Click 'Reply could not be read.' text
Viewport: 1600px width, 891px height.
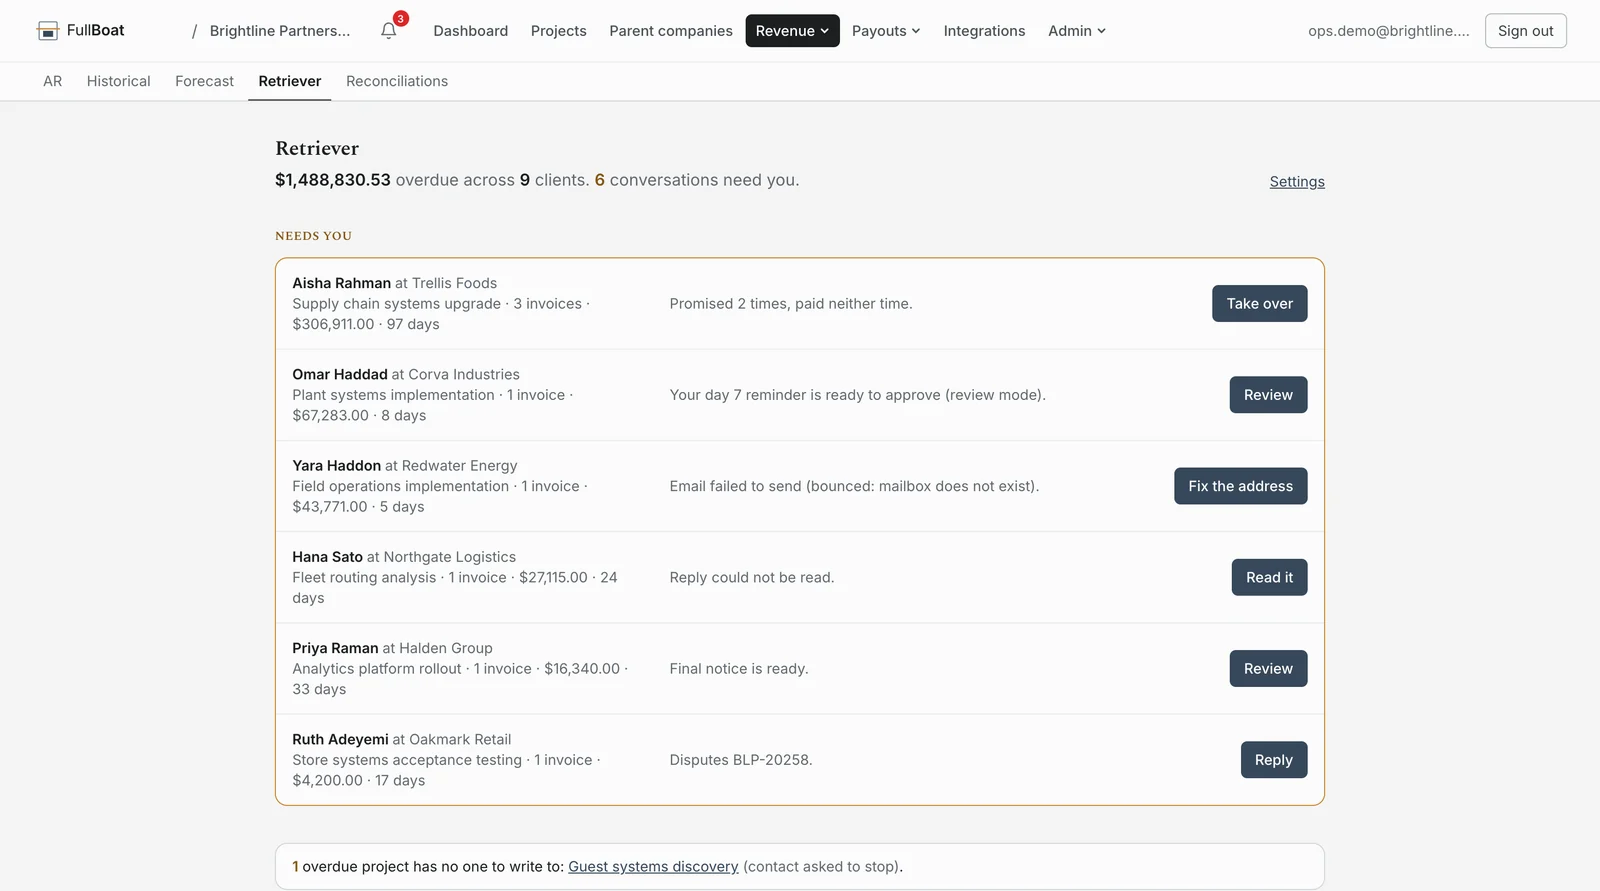752,577
